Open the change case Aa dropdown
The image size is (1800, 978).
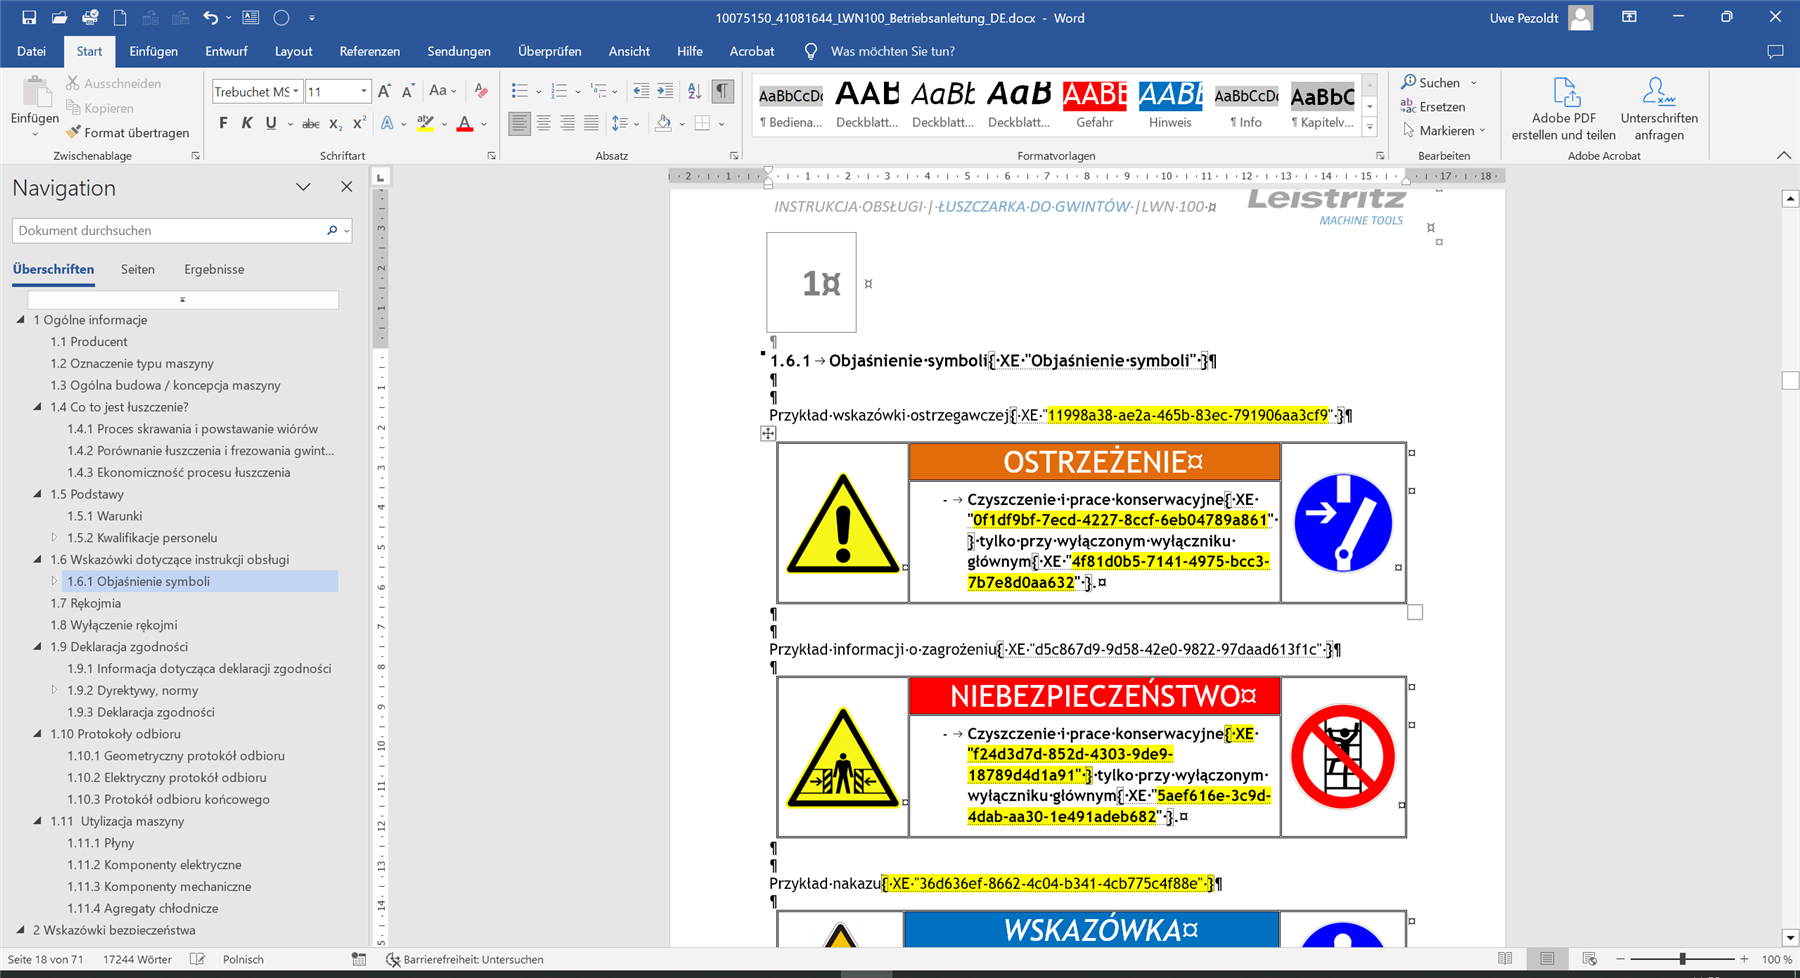(442, 91)
